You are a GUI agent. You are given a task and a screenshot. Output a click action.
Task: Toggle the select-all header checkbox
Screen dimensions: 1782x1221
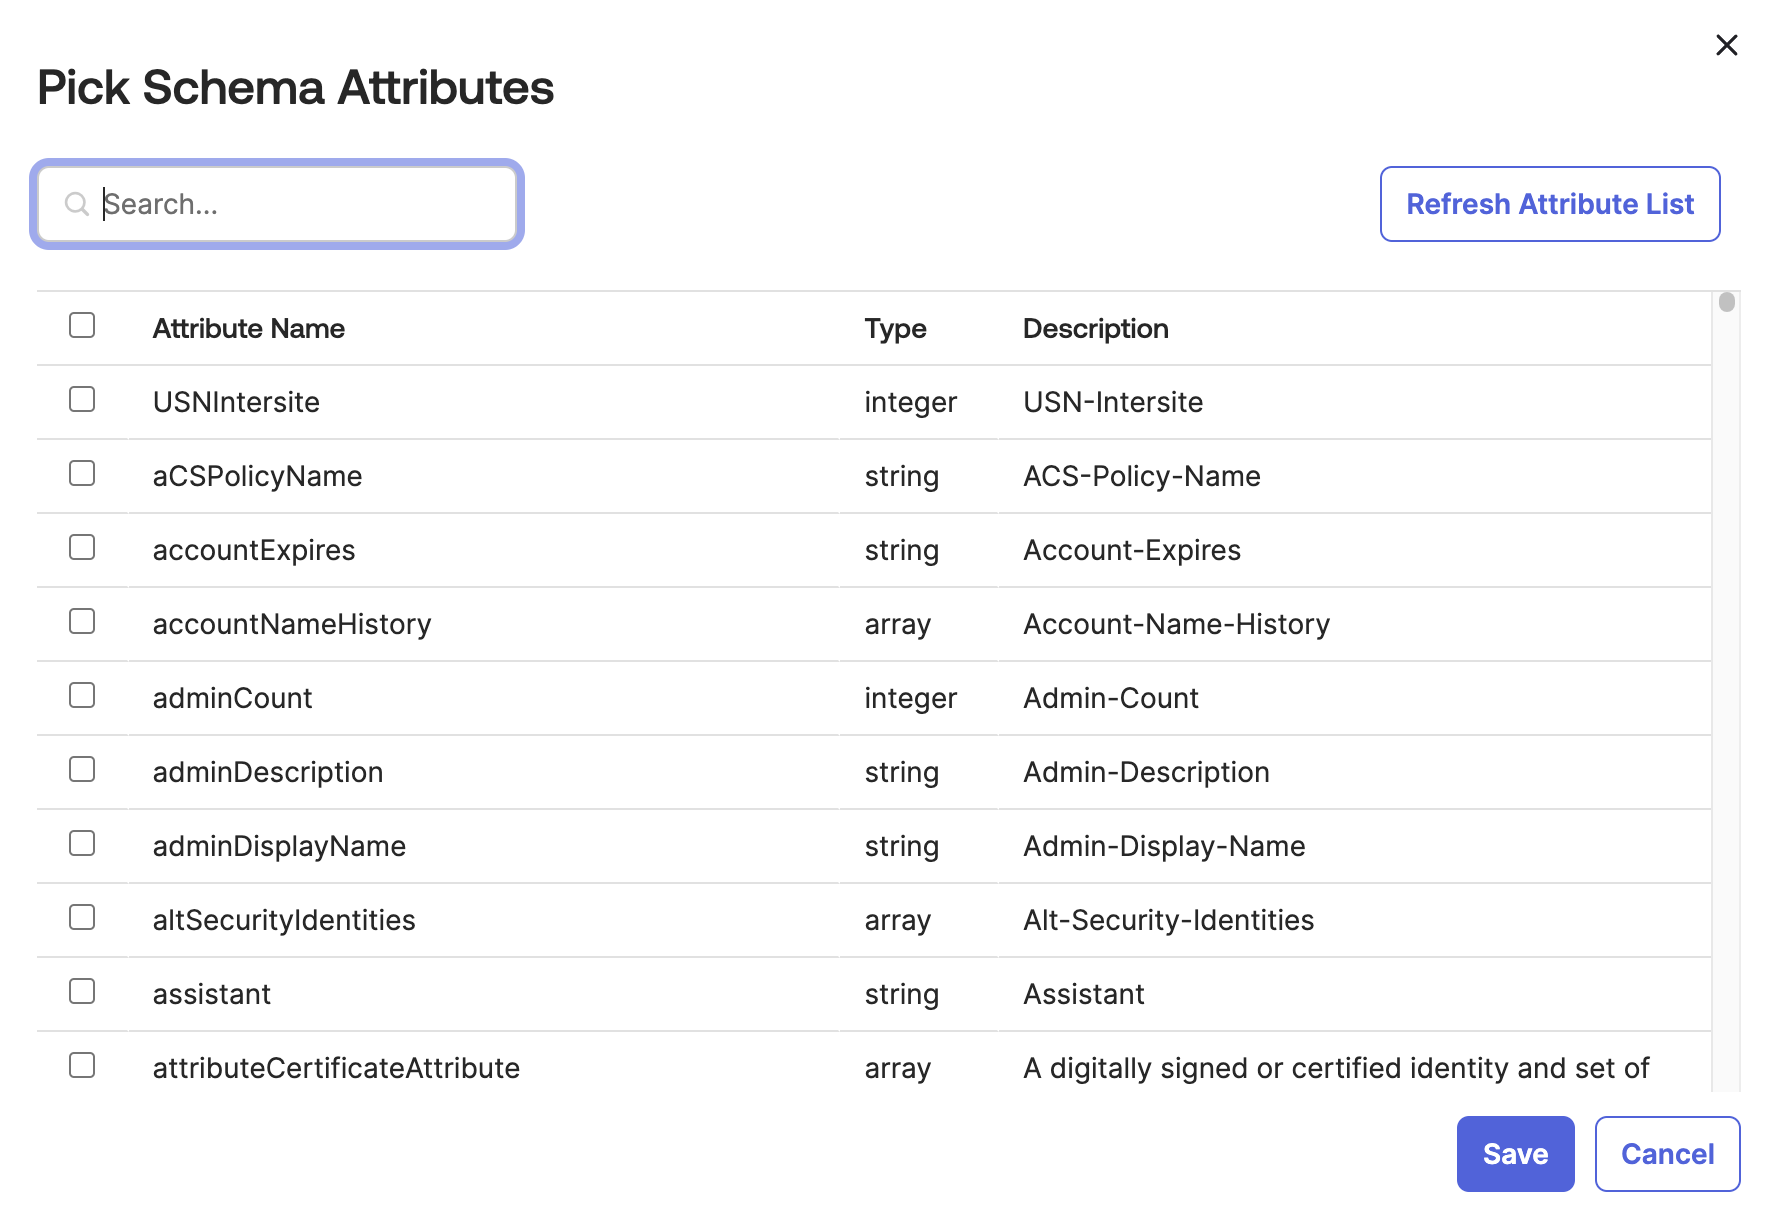[x=82, y=325]
